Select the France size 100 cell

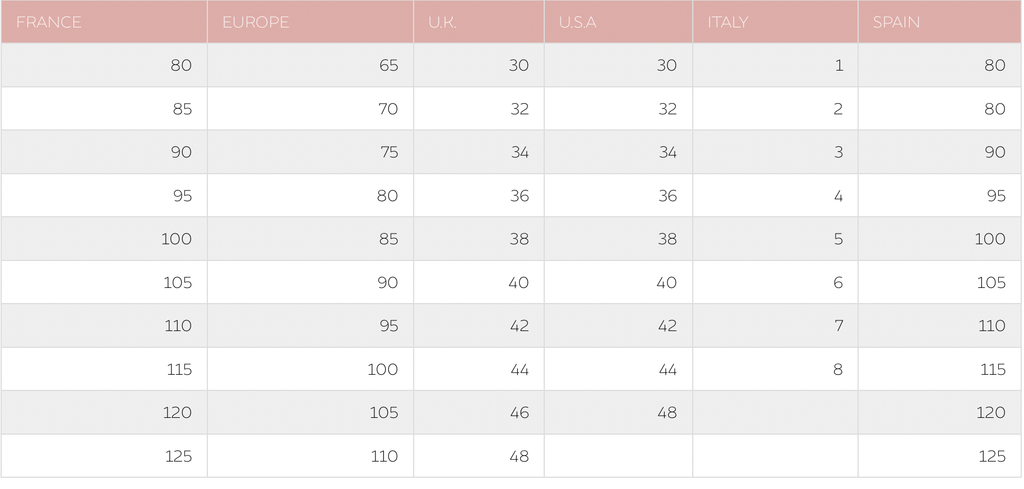(x=176, y=239)
